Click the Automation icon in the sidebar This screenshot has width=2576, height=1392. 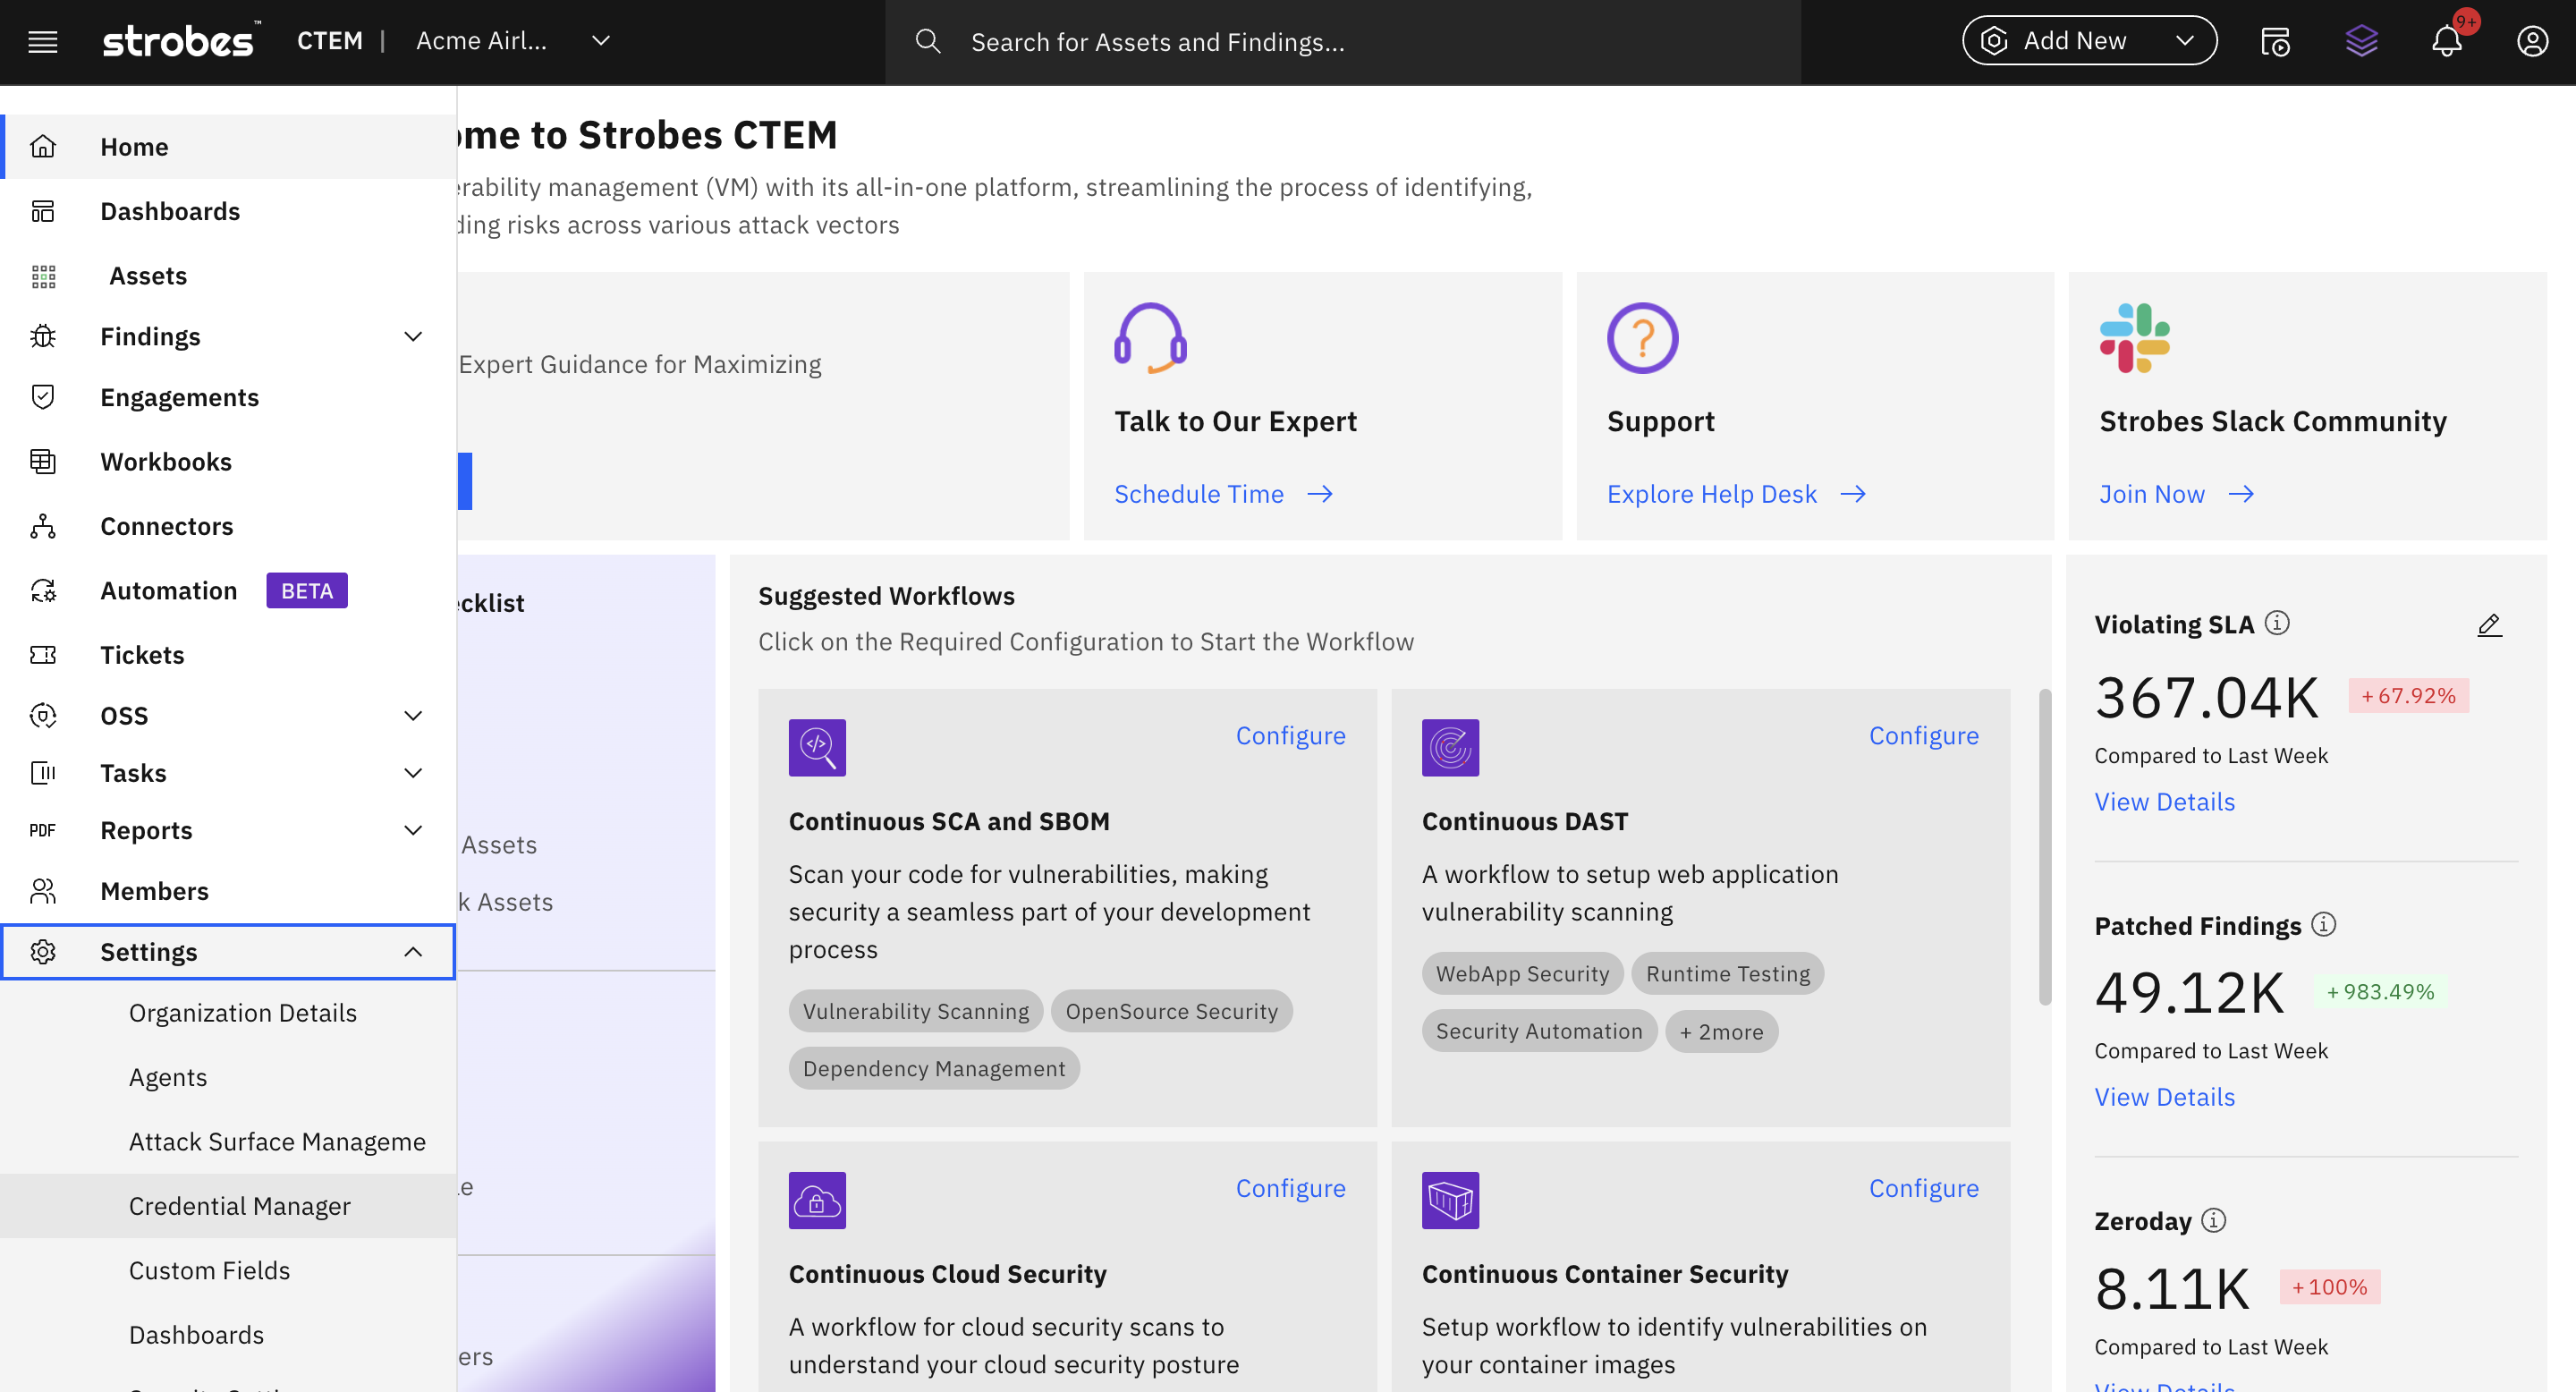click(43, 590)
